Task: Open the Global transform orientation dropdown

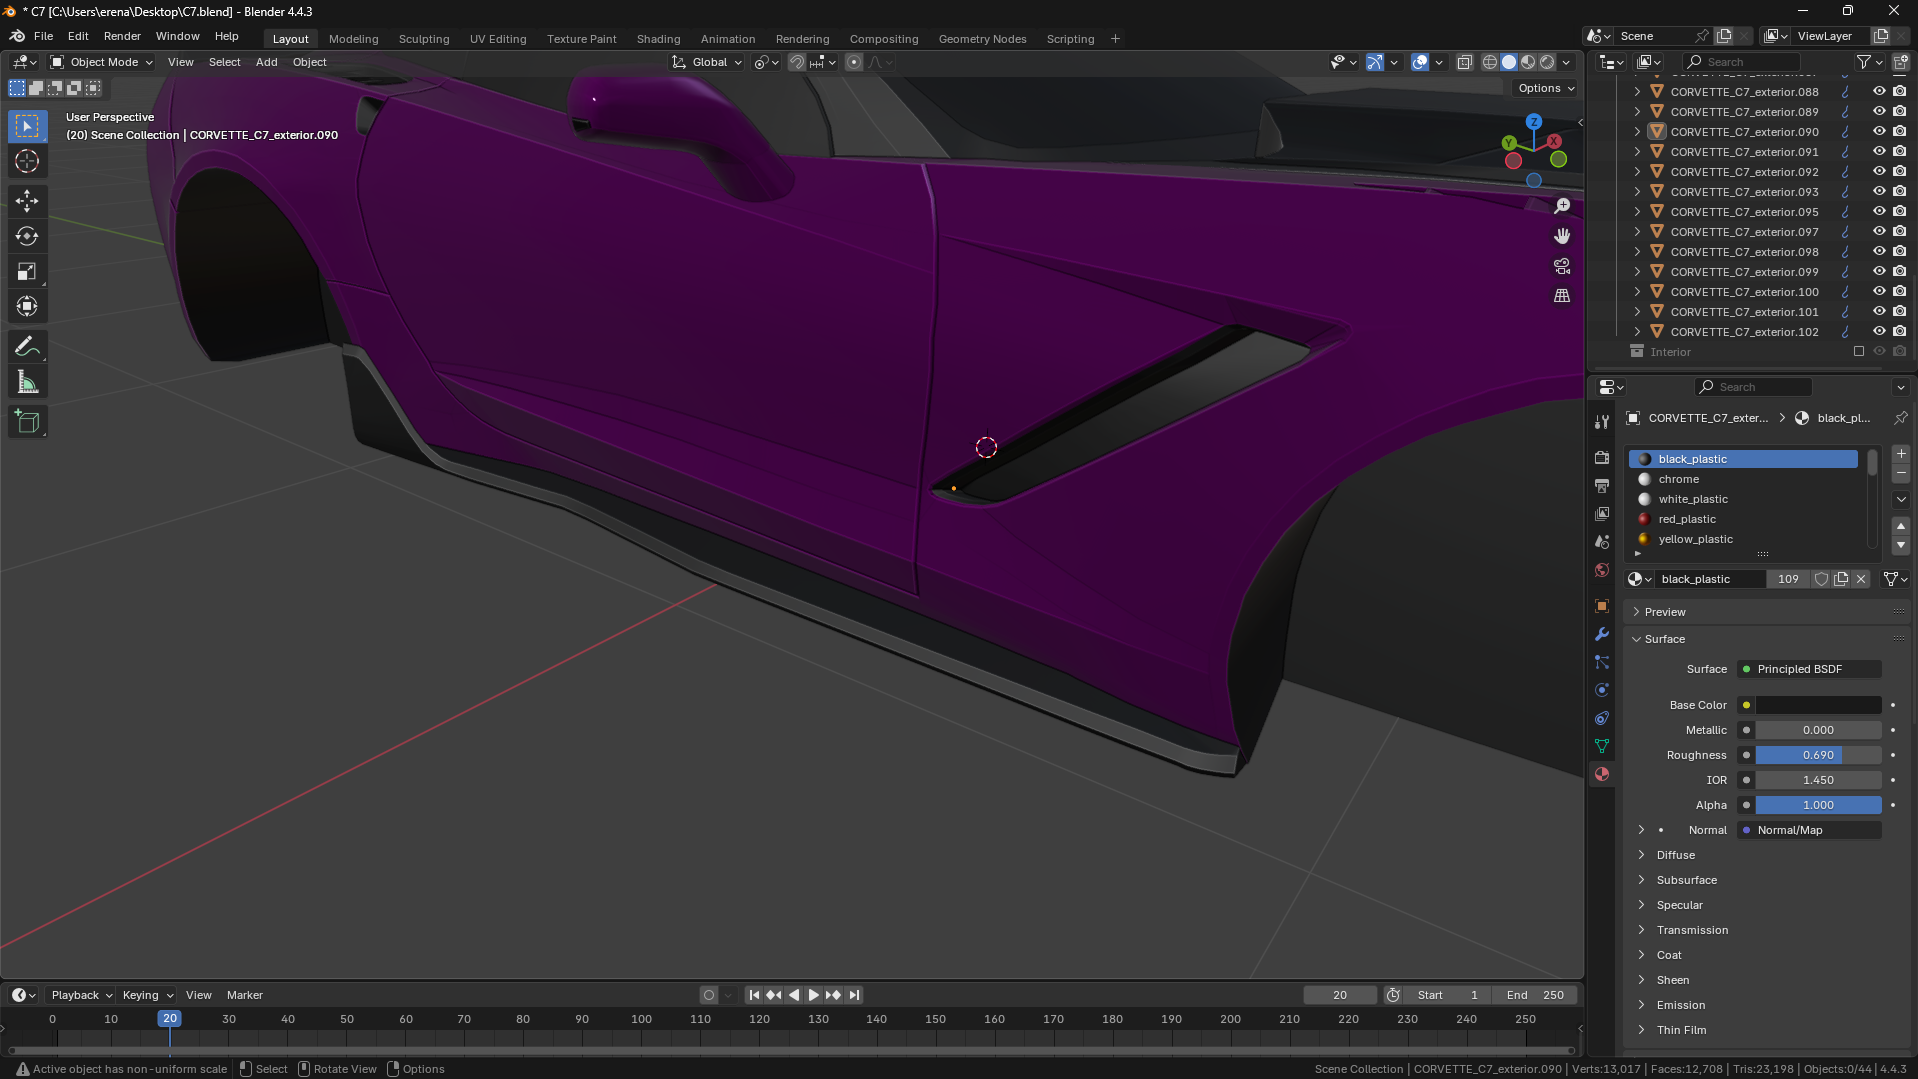Action: click(x=707, y=62)
